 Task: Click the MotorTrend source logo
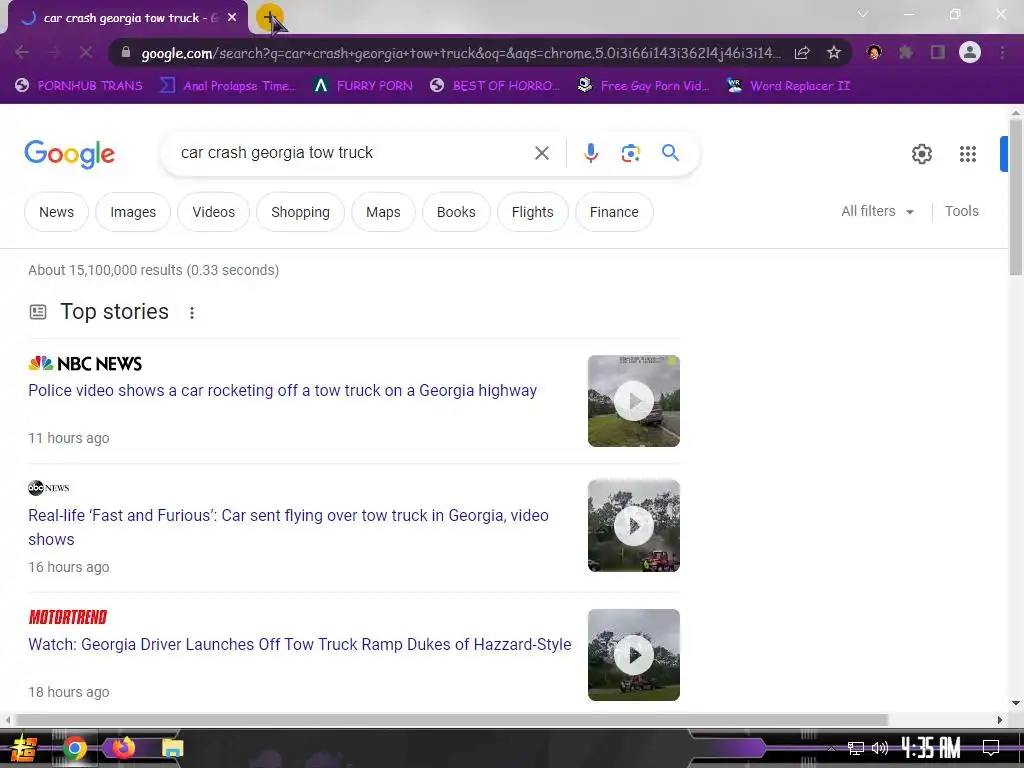(x=67, y=617)
